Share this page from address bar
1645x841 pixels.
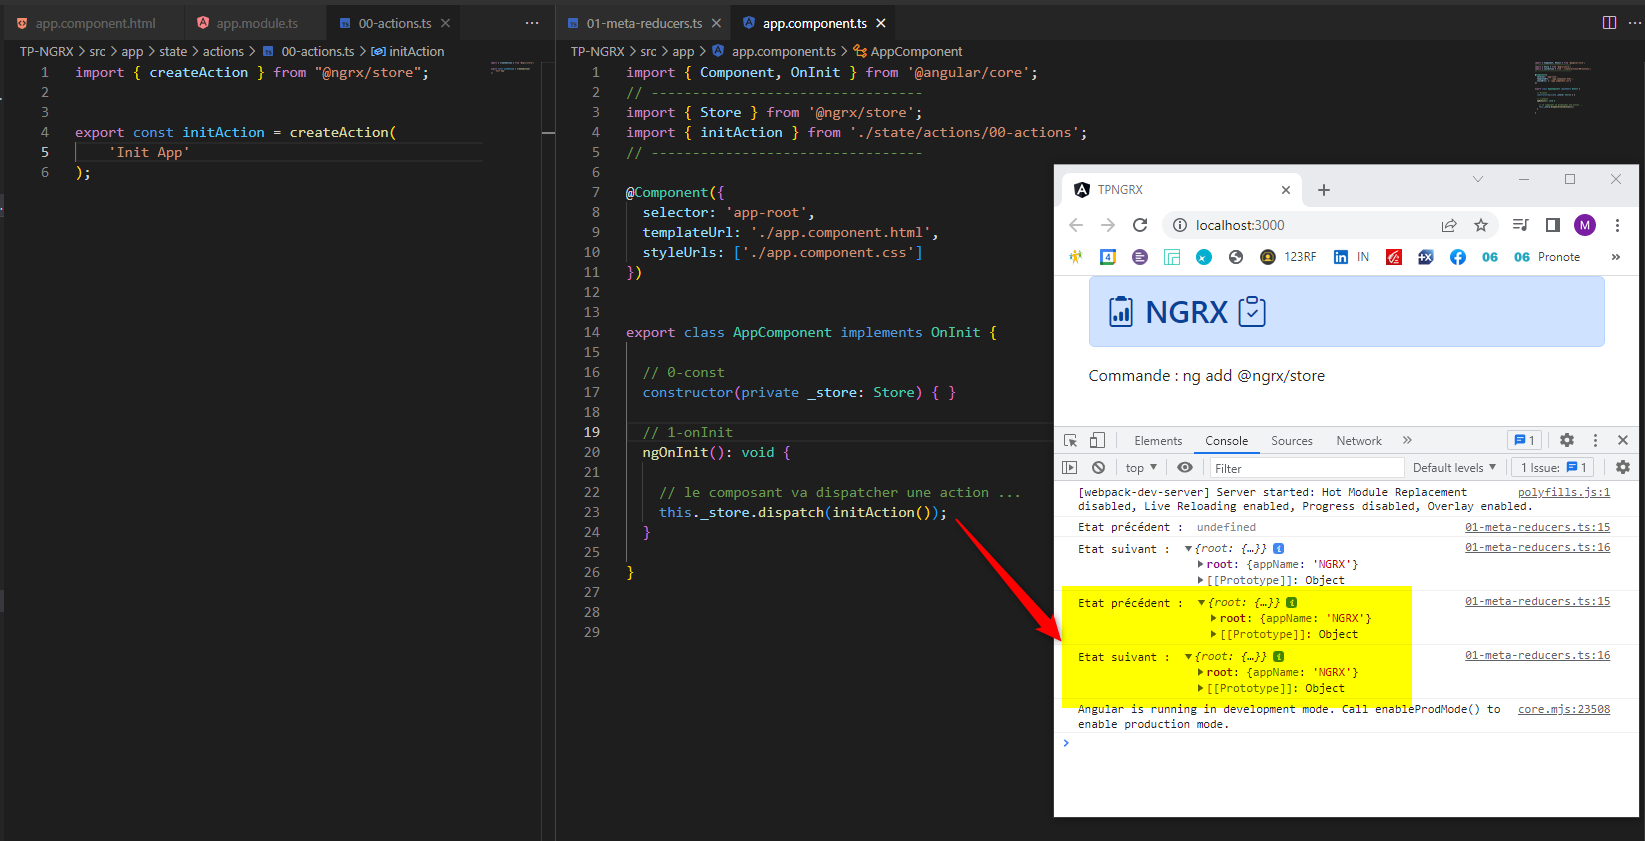click(x=1449, y=225)
